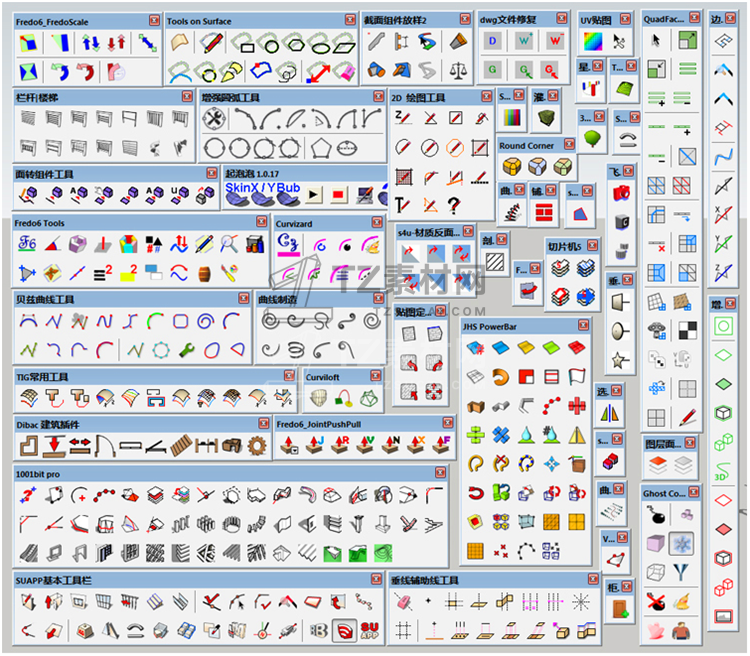This screenshot has width=750, height=656.
Task: Click the orange spiral ring icon in JHS PowerBar
Action: [x=500, y=377]
